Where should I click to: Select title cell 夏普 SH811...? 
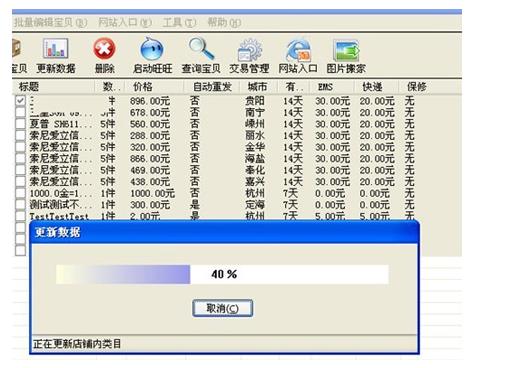pyautogui.click(x=61, y=124)
